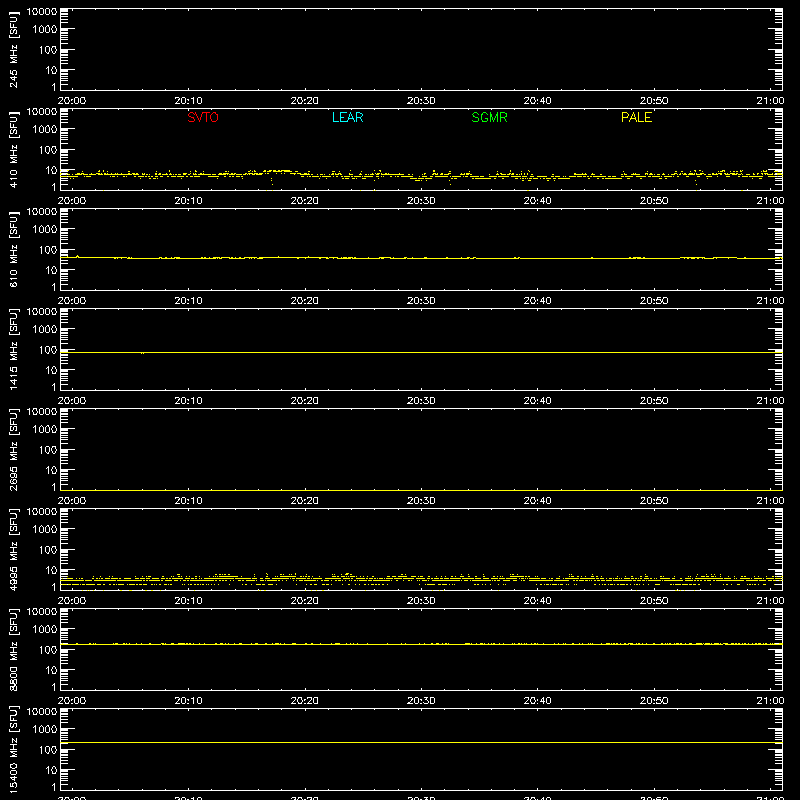
Task: Click the 100 tick value on the 610 MHz axis
Action: pos(48,250)
